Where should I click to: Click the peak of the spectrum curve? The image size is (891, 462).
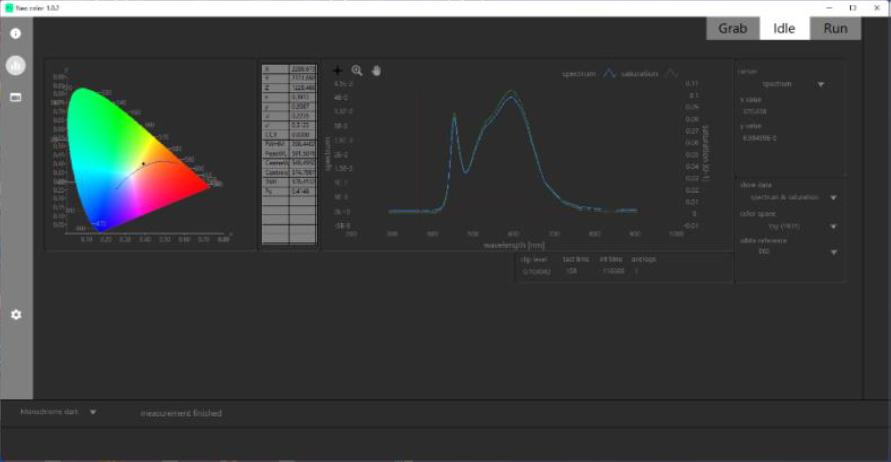point(513,92)
